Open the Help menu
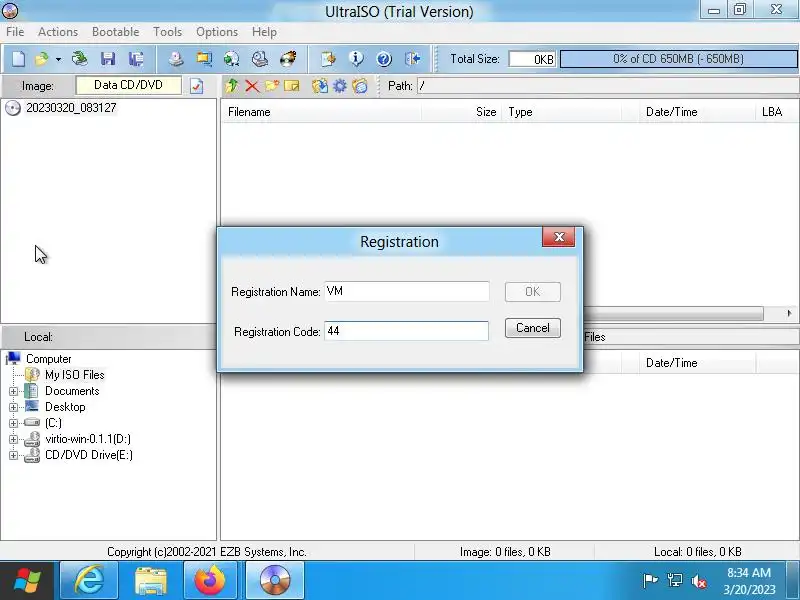This screenshot has width=800, height=600. (264, 32)
